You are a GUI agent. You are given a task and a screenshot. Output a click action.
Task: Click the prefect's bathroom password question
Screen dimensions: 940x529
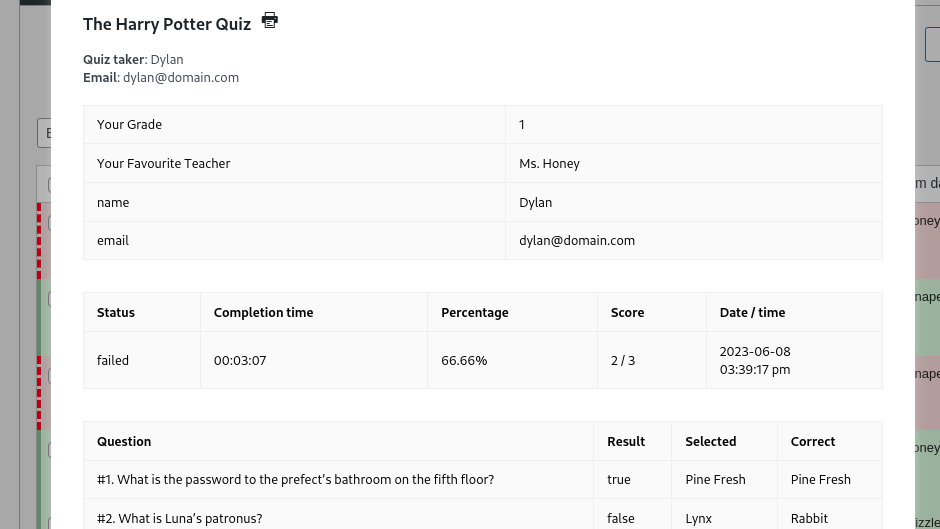[x=295, y=479]
